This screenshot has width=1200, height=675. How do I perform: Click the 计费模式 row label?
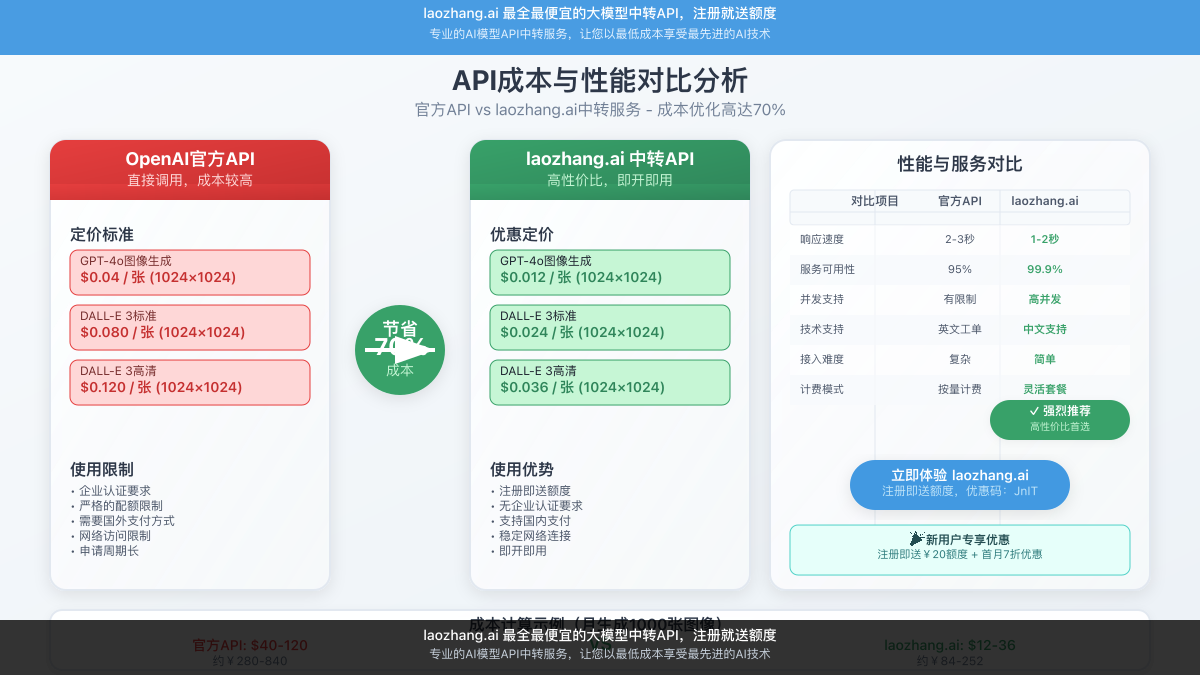(x=822, y=389)
